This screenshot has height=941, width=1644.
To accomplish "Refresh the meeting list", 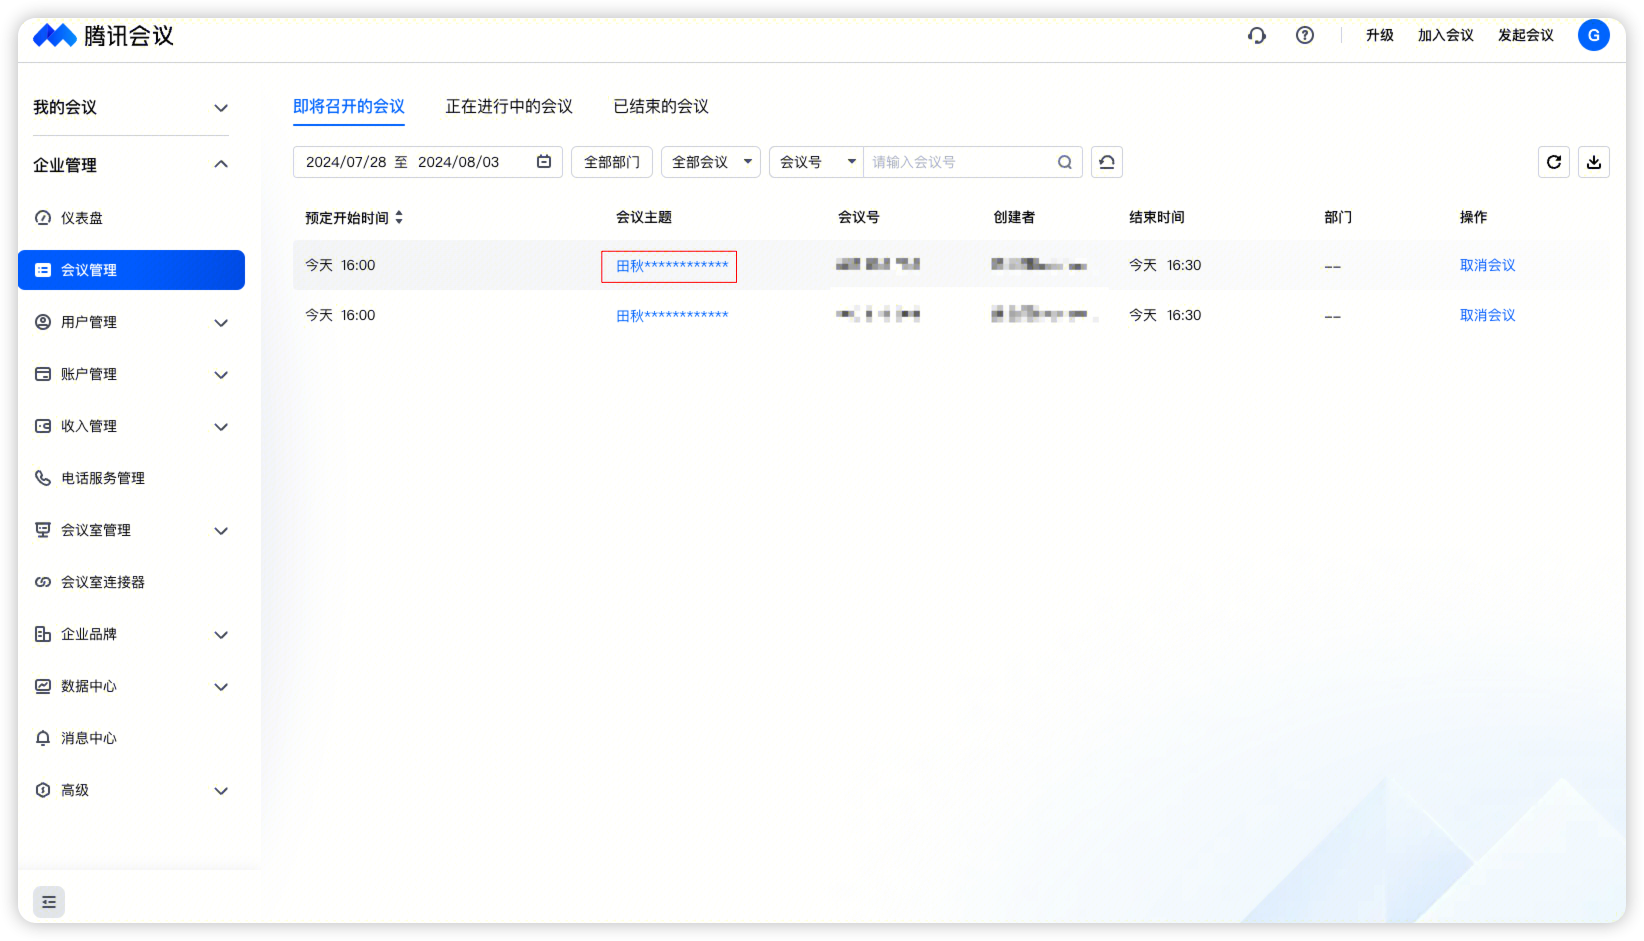I will click(1554, 162).
